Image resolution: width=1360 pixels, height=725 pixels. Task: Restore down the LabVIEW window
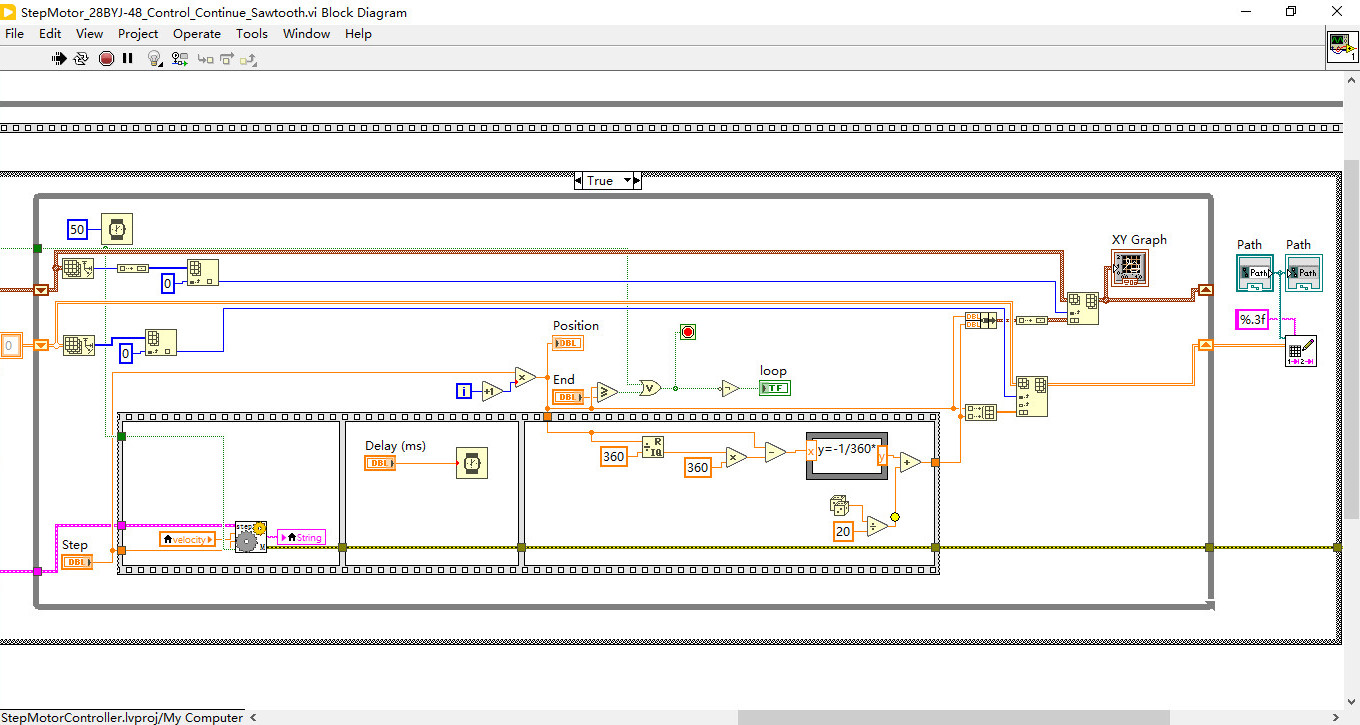[1291, 12]
